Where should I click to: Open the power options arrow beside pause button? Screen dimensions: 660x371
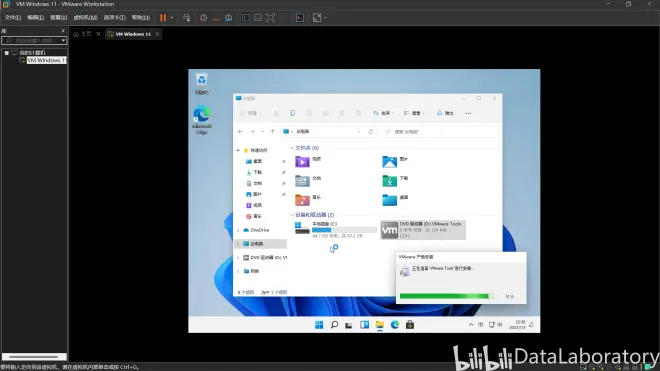point(172,18)
